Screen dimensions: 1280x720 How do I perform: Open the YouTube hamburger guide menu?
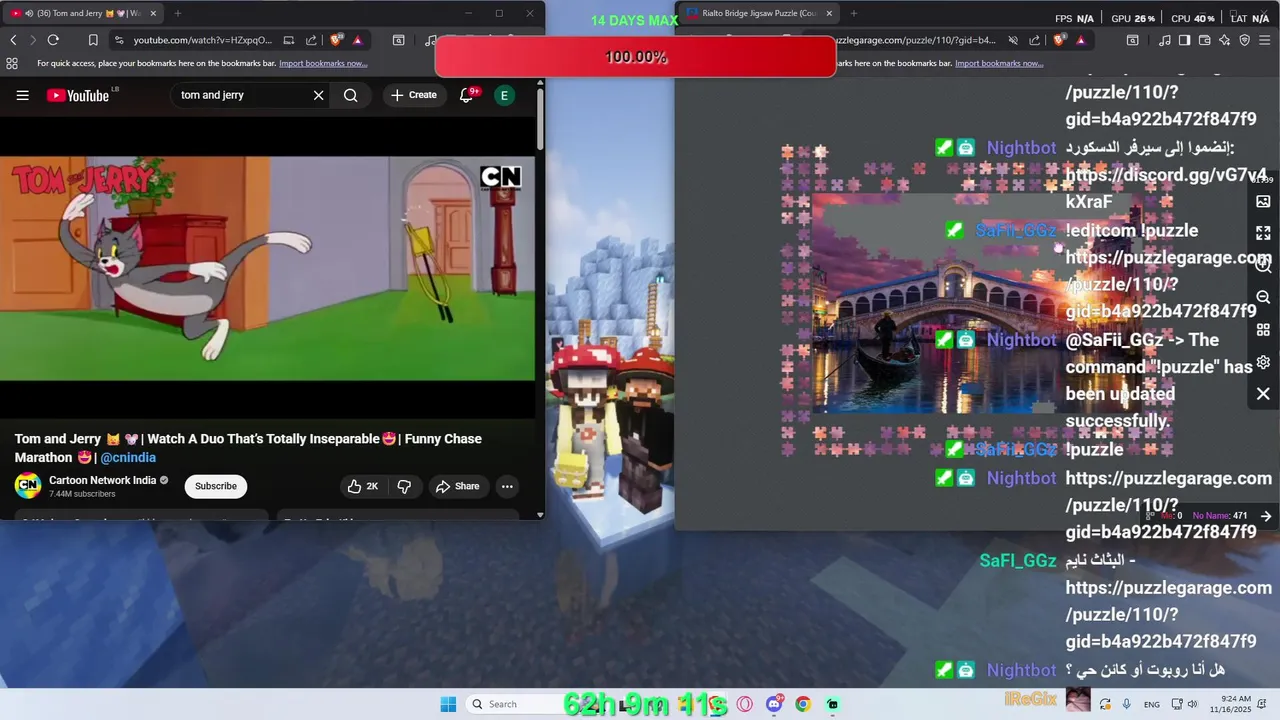(x=22, y=95)
